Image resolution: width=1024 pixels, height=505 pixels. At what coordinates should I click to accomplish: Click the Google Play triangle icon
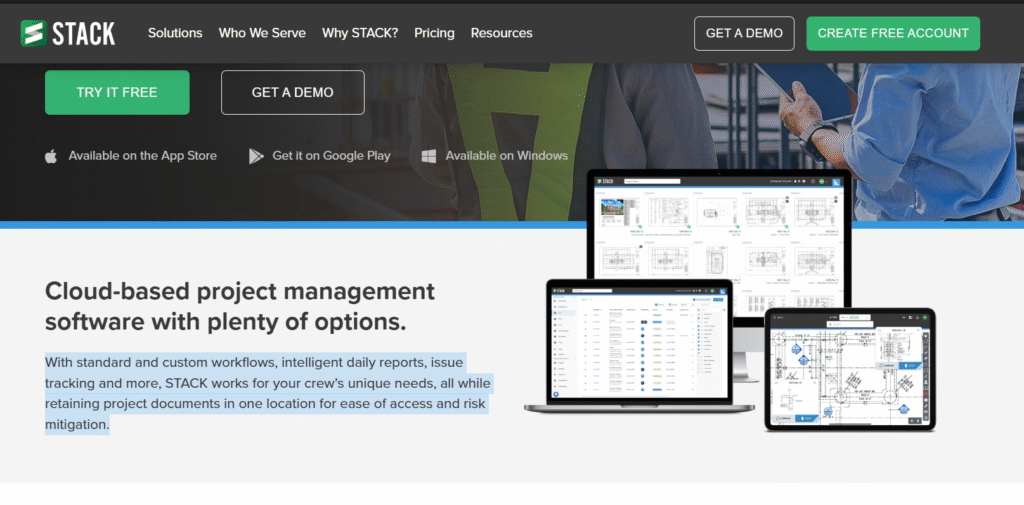[x=256, y=156]
